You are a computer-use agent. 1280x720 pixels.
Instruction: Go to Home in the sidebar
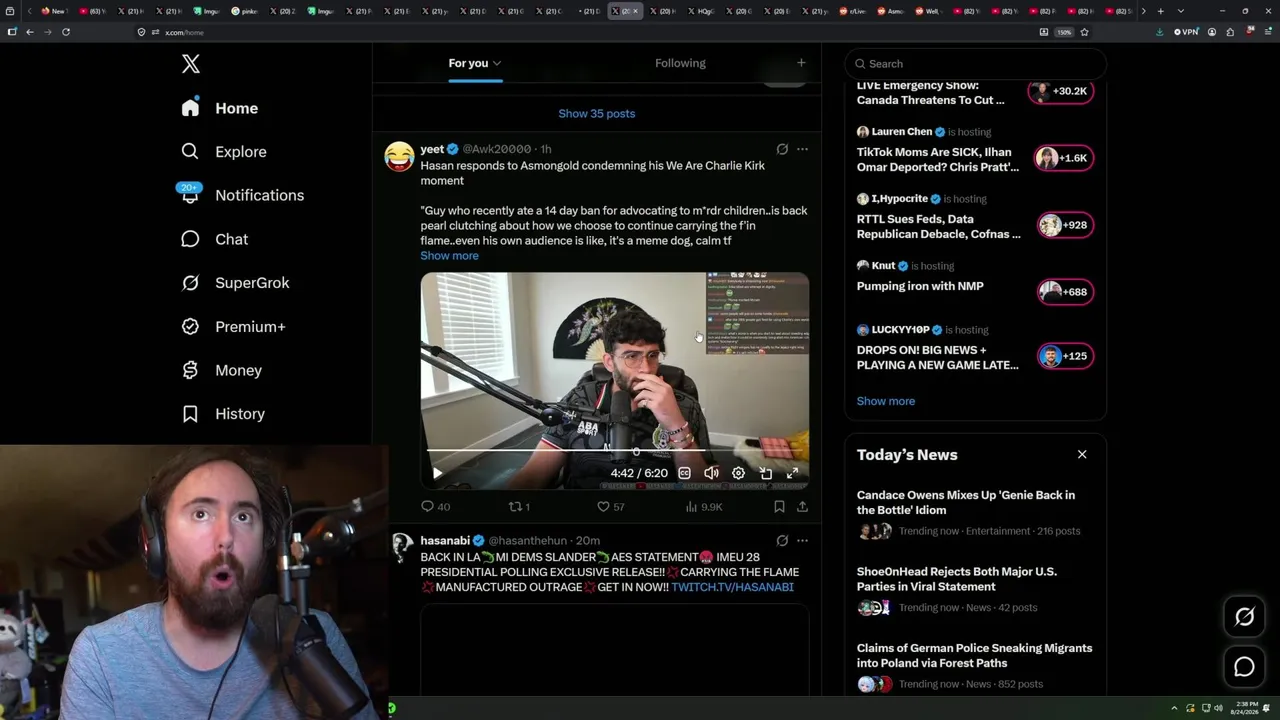(220, 108)
